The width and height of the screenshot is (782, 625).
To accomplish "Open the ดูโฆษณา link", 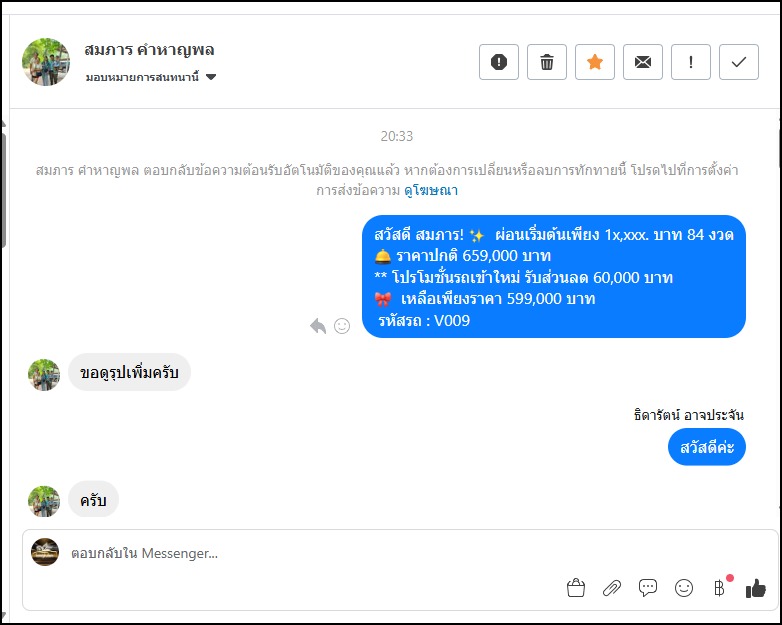I will point(431,190).
